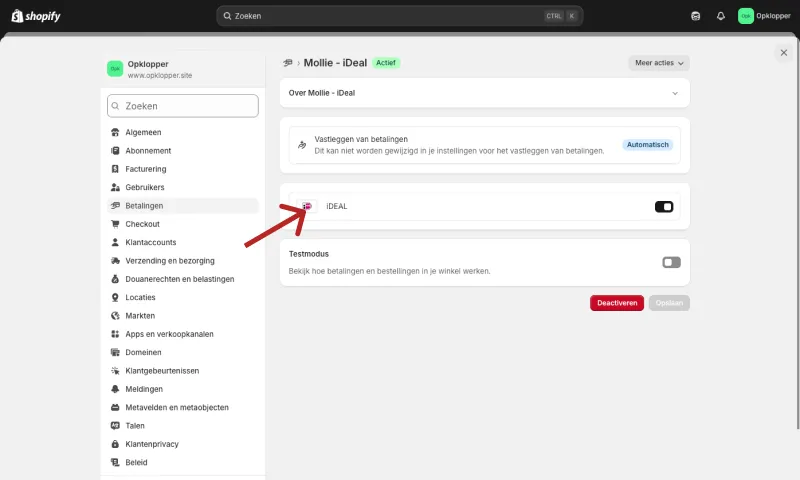Click the Algemeen store icon
This screenshot has height=480, width=800.
115,132
